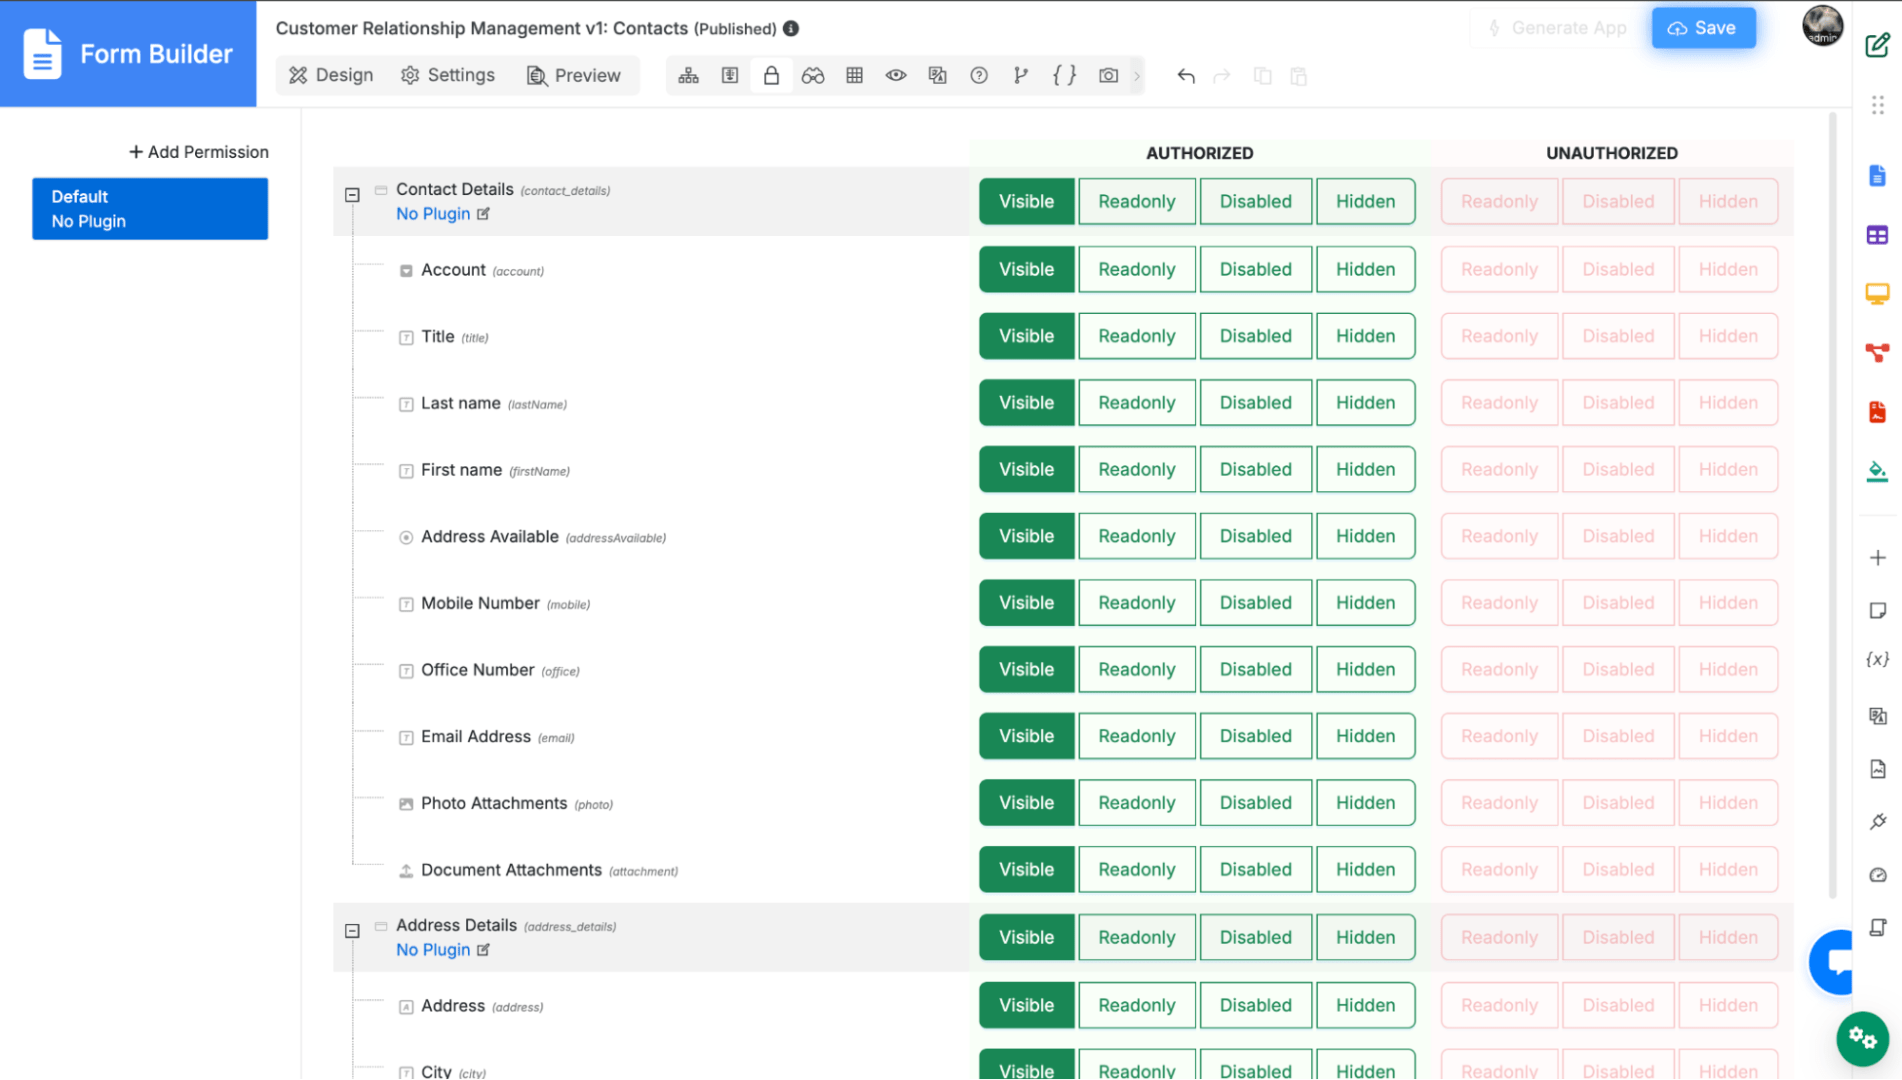Click the binoculars icon in the toolbar
The width and height of the screenshot is (1902, 1080).
tap(812, 76)
